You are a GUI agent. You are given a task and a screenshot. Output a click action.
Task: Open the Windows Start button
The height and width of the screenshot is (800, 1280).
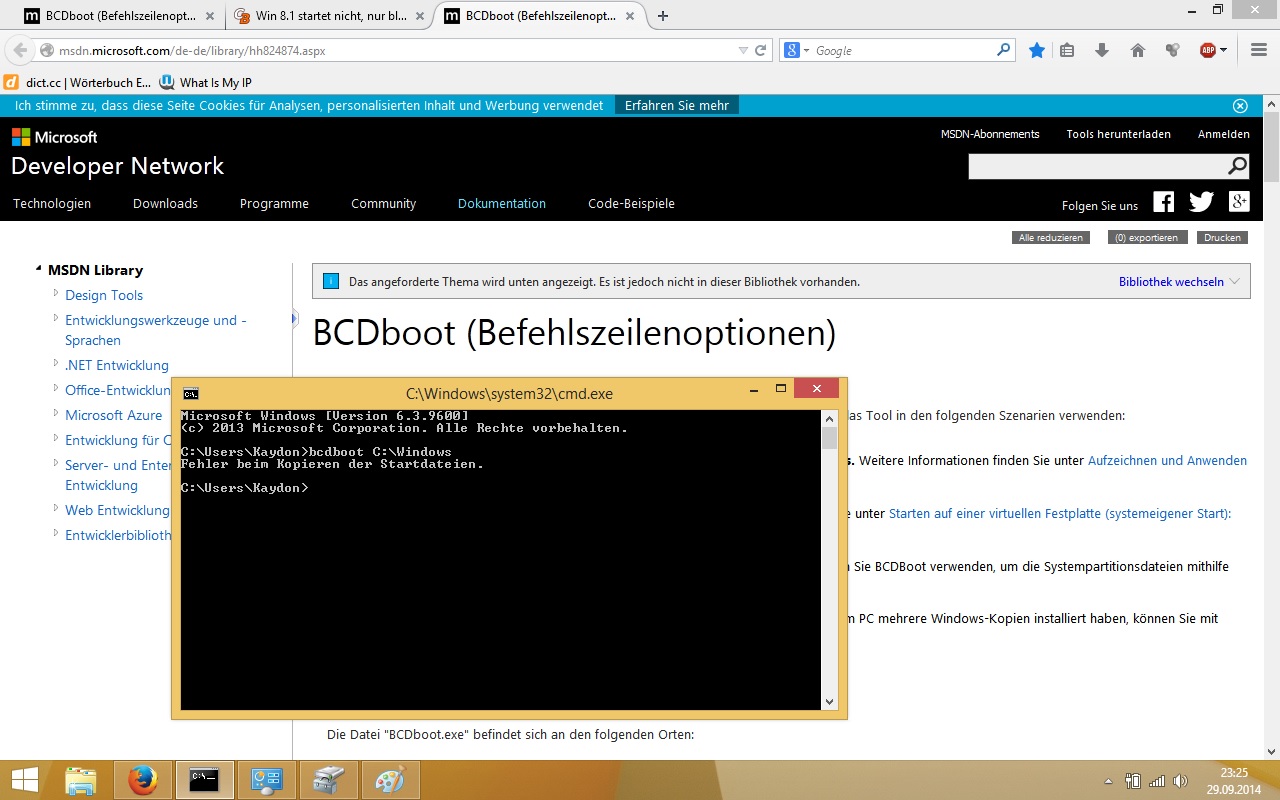tap(26, 780)
